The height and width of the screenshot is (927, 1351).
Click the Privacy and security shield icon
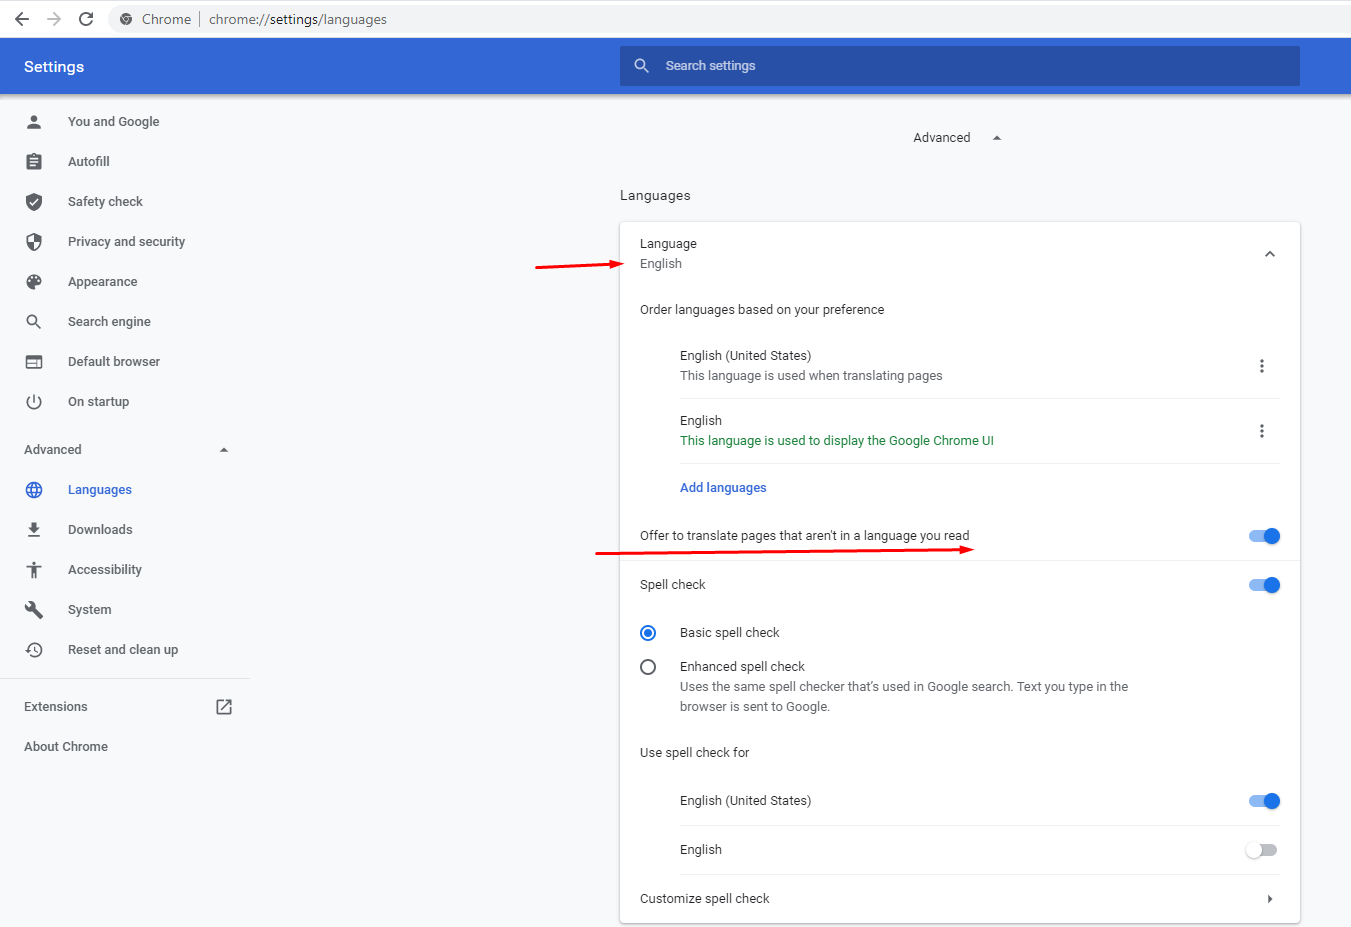coord(34,242)
